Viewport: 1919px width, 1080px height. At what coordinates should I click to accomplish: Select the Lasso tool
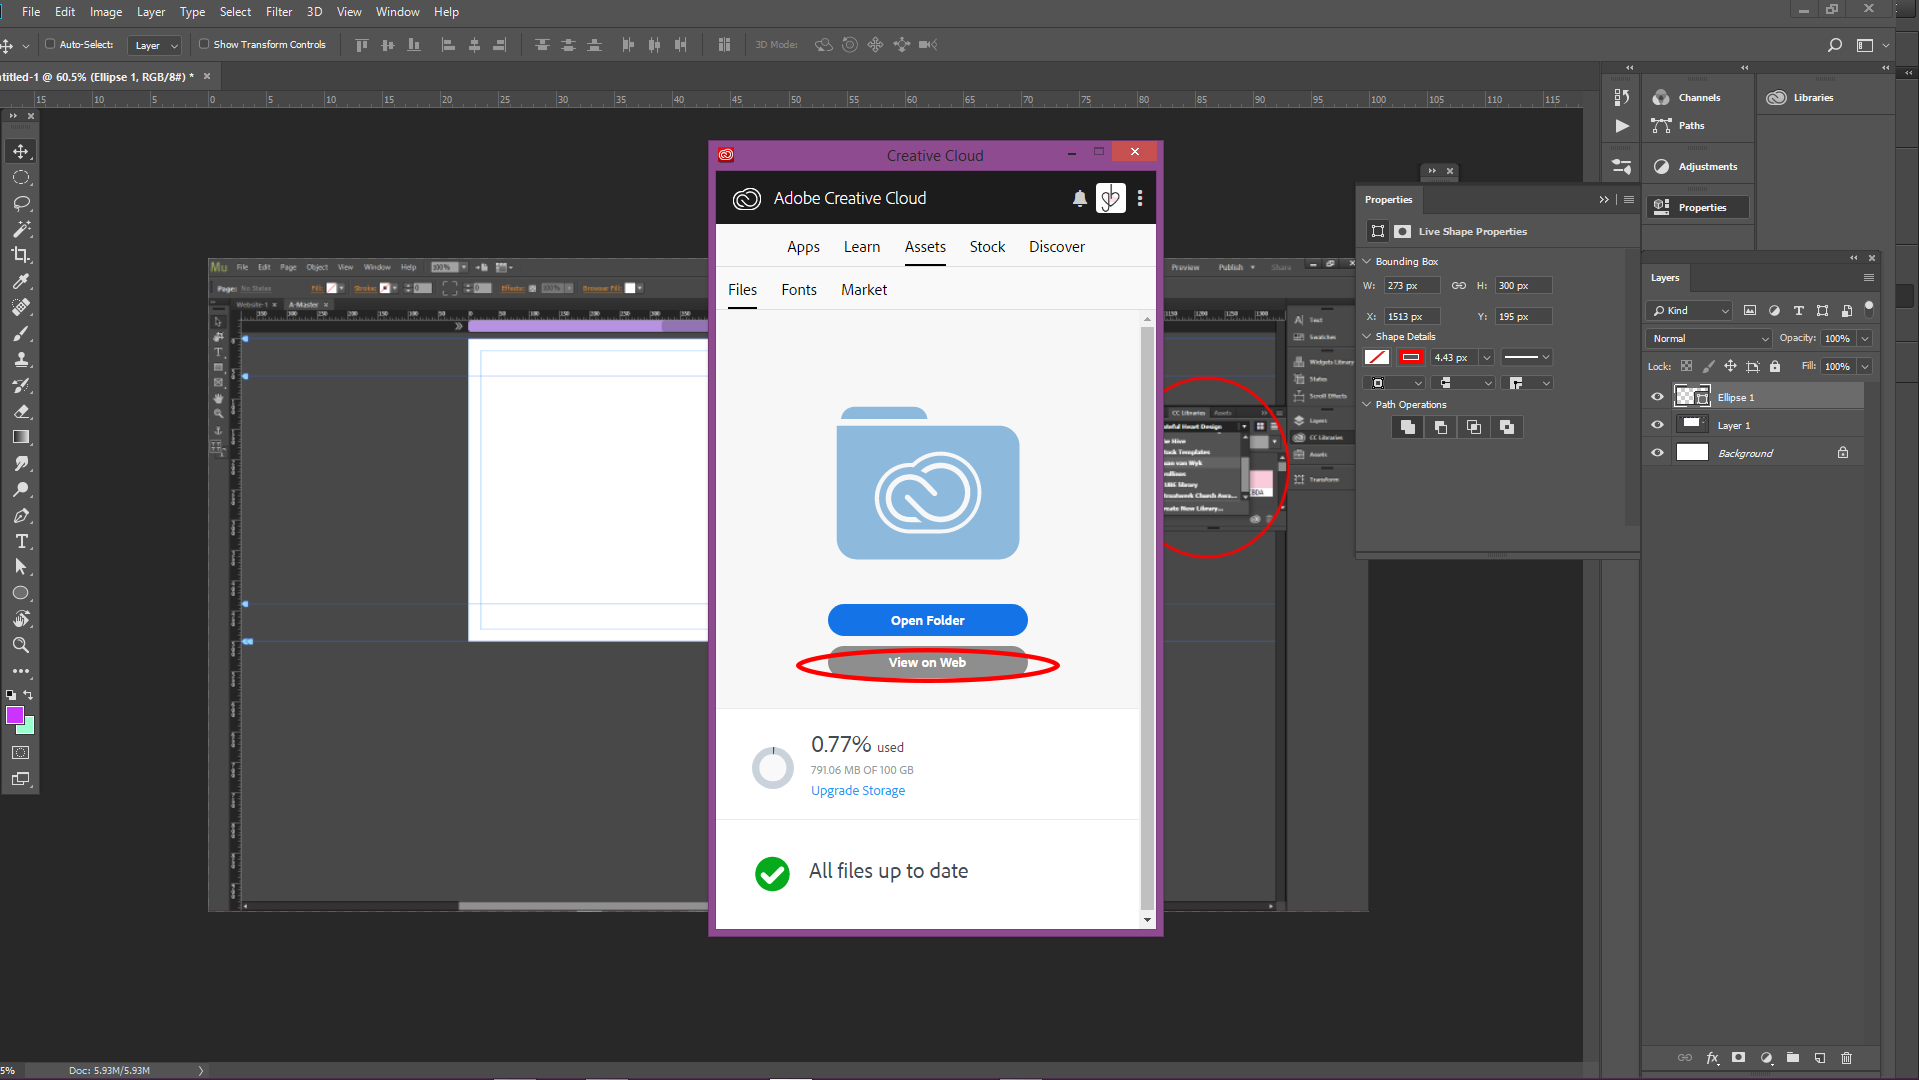click(x=20, y=203)
